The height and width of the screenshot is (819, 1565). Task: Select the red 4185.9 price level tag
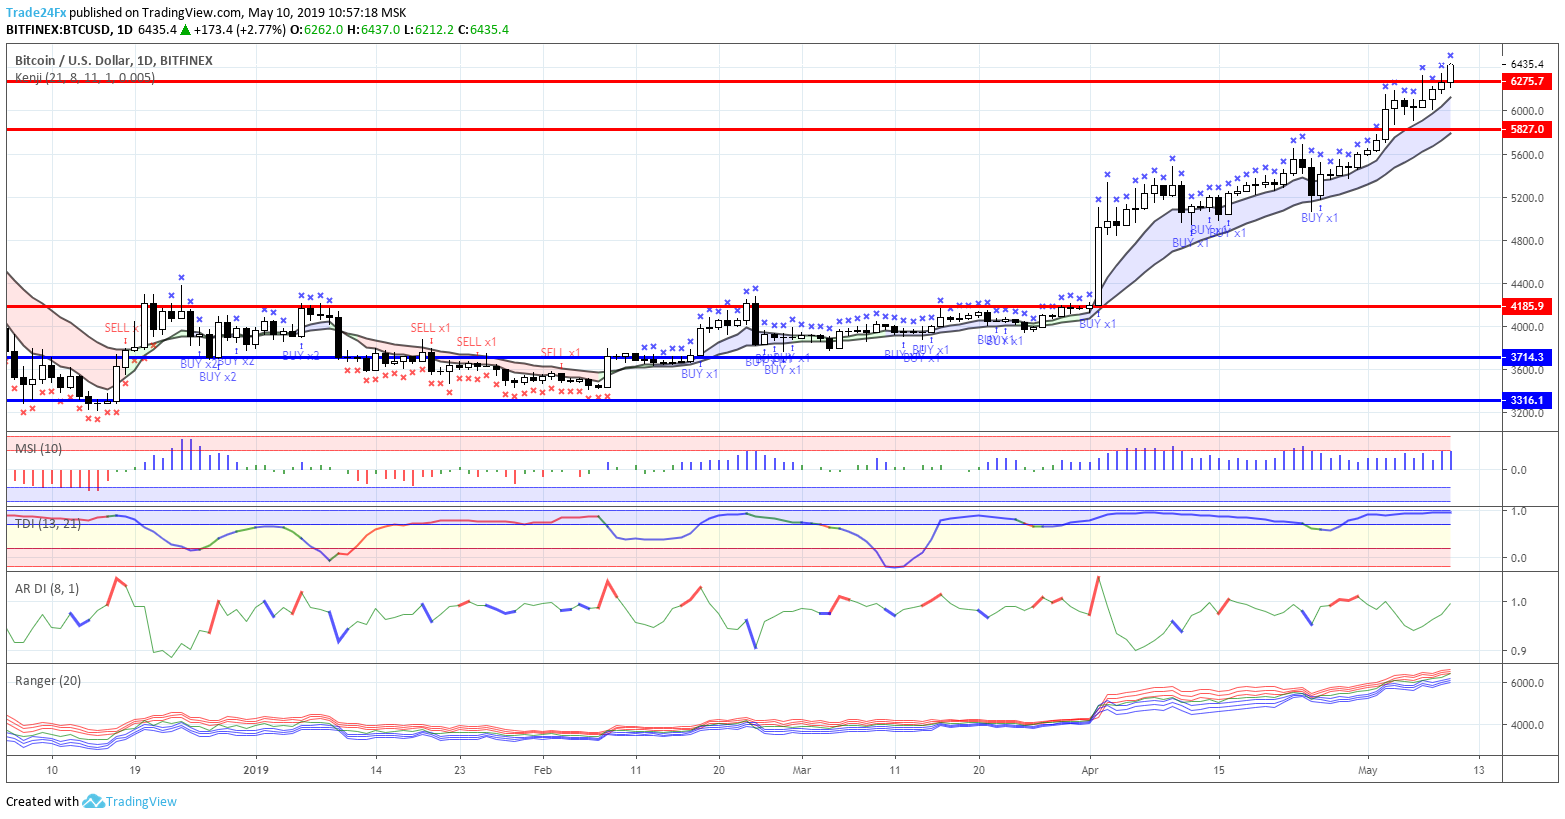click(x=1526, y=306)
